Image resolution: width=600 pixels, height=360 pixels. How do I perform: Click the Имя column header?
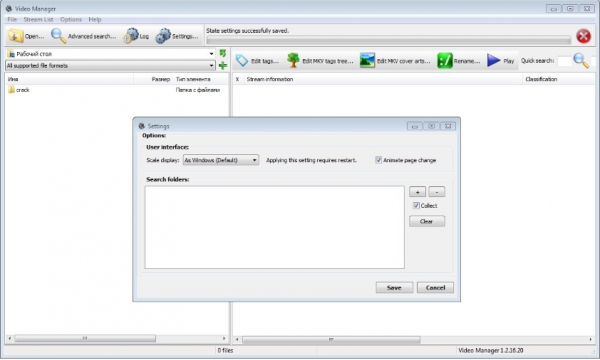click(69, 79)
